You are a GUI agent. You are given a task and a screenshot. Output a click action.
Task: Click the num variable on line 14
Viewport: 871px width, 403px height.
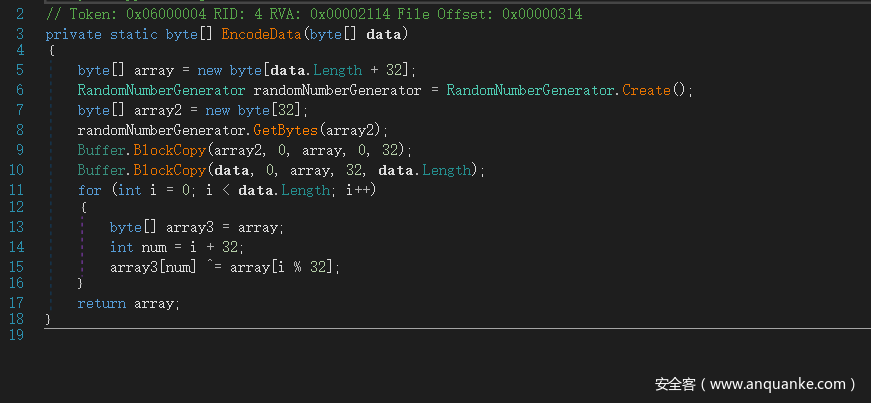tap(150, 247)
